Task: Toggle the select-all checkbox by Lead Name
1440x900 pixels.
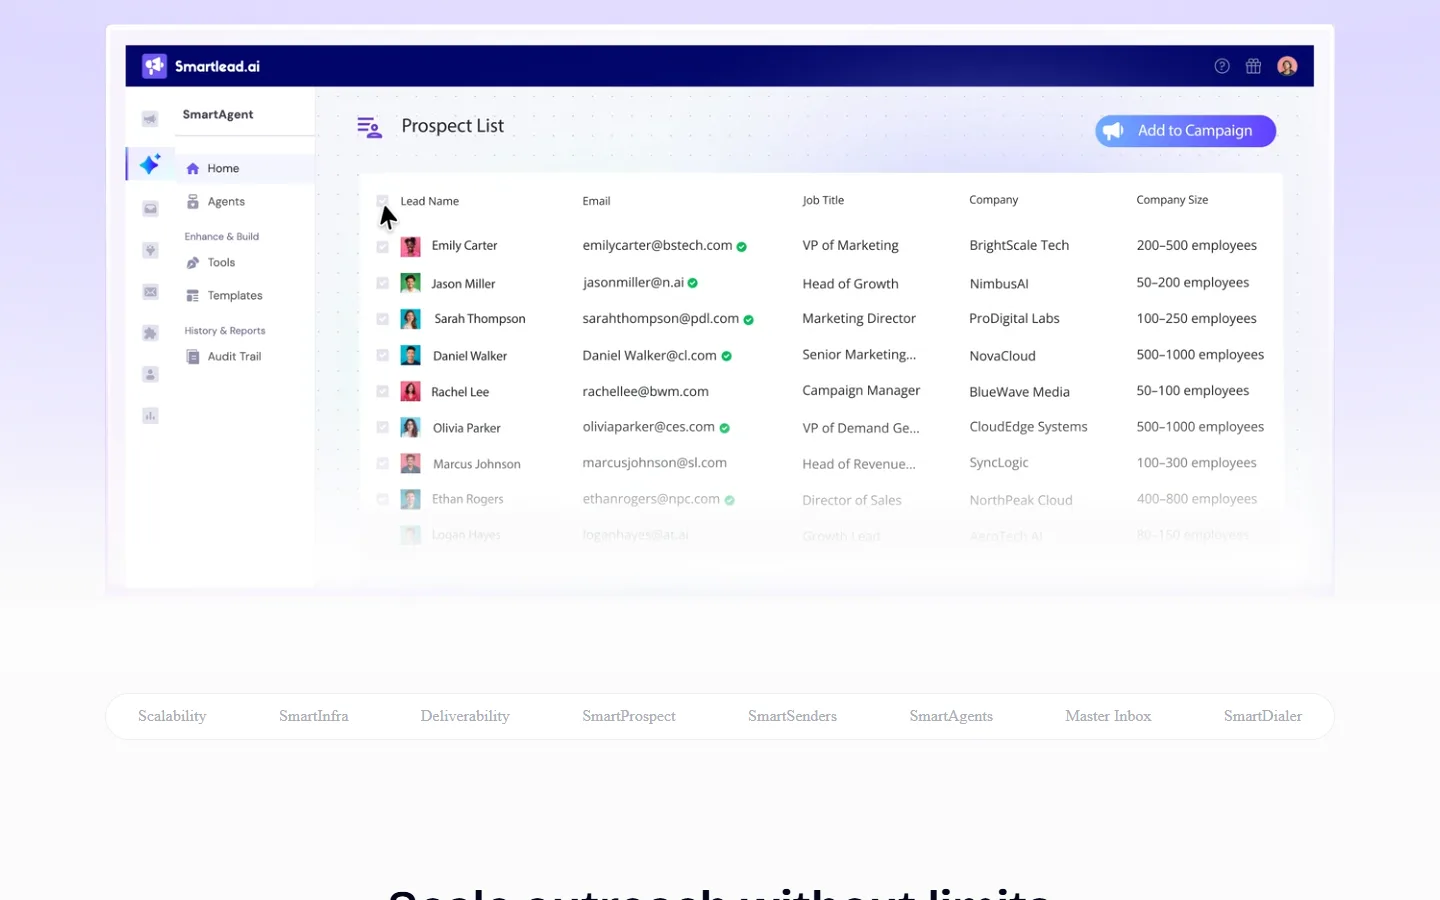Action: click(383, 201)
